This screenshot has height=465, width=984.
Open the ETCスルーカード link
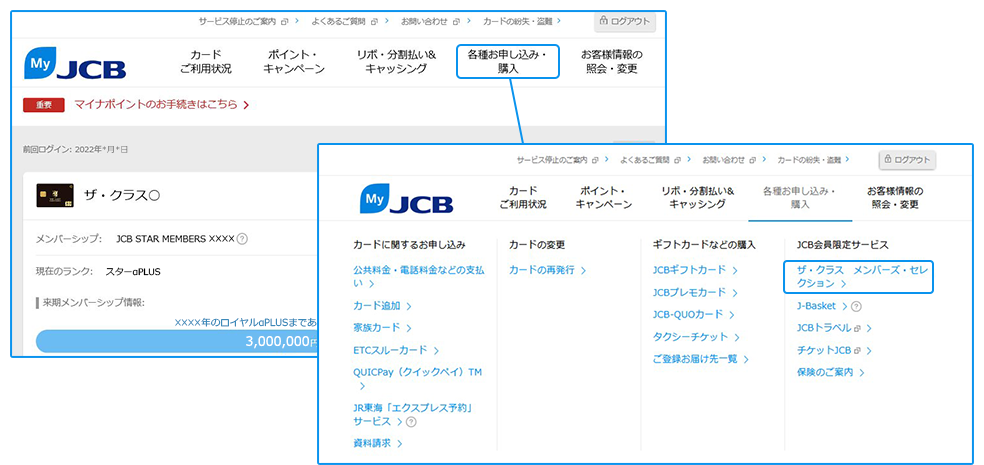click(396, 350)
